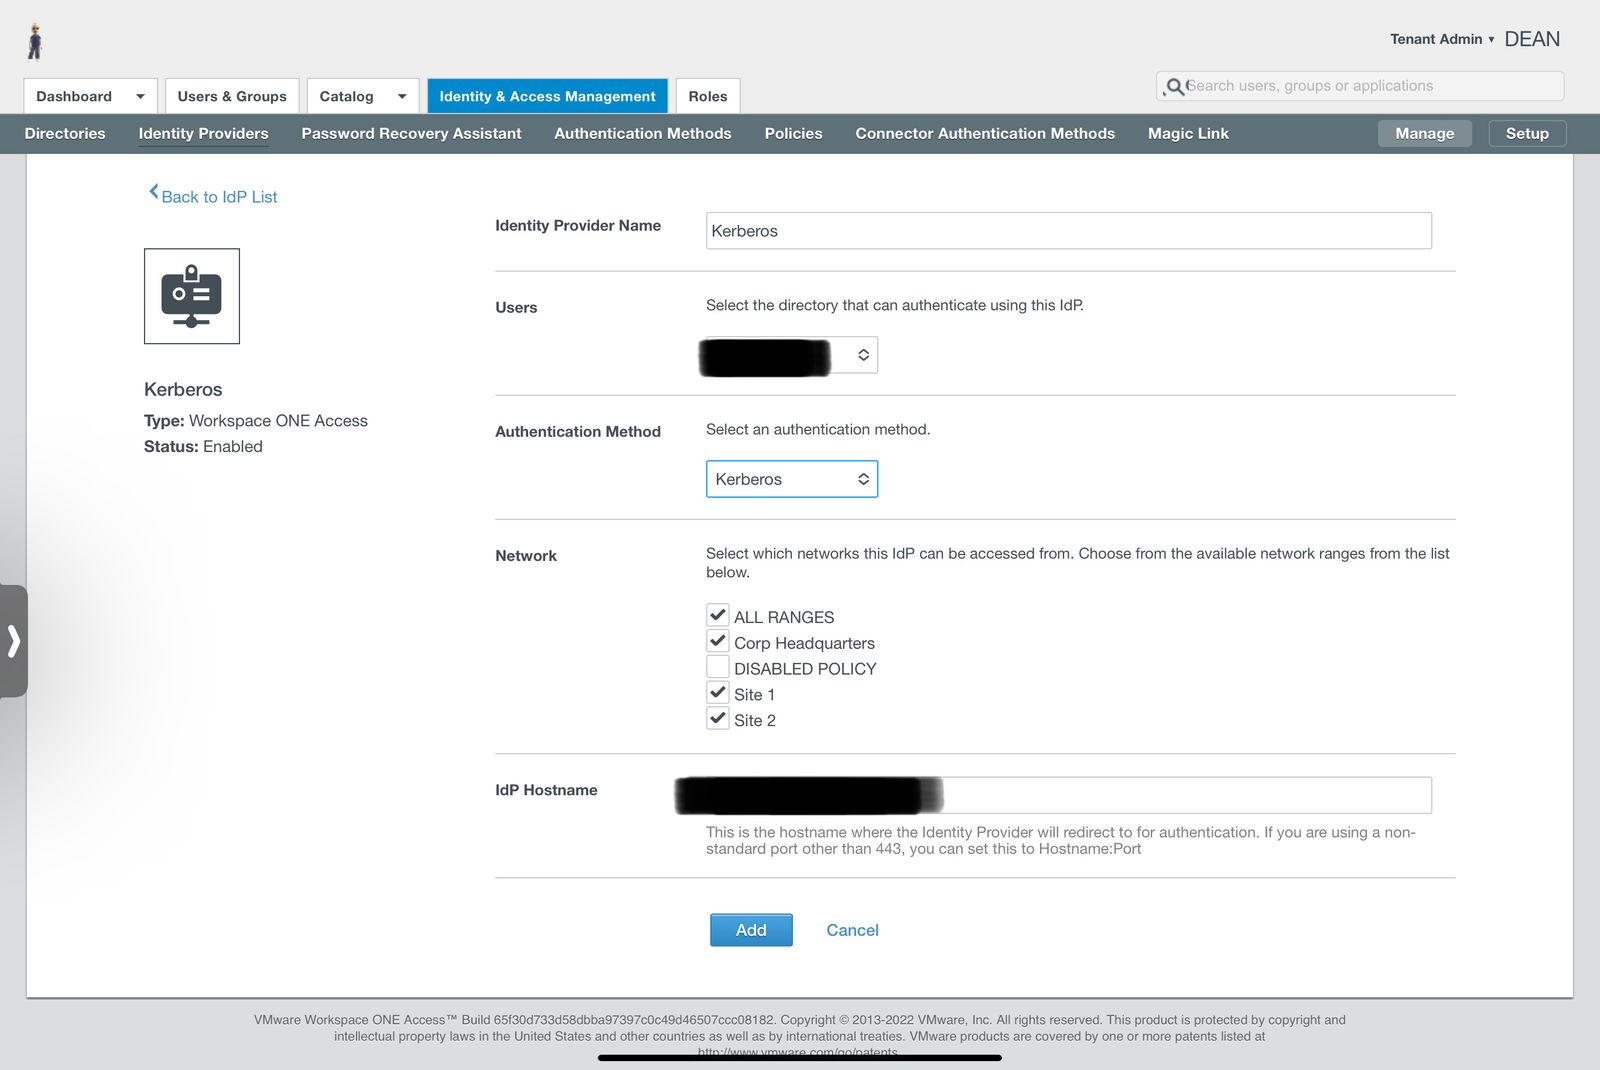The width and height of the screenshot is (1600, 1070).
Task: Click the Identity Provider Name field
Action: coord(1068,231)
